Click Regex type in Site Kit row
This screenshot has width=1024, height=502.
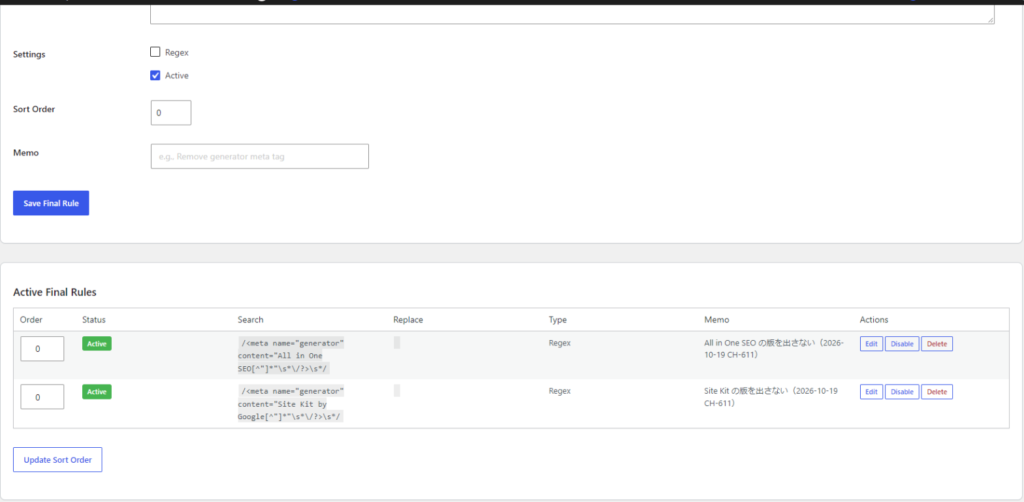[560, 391]
